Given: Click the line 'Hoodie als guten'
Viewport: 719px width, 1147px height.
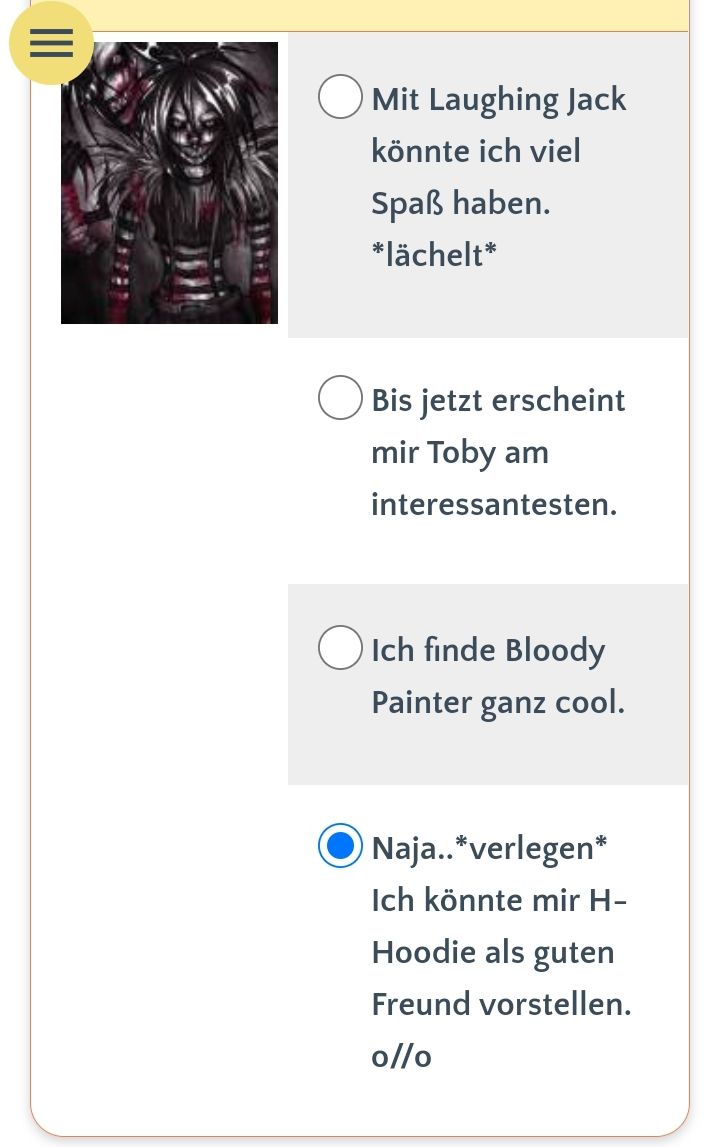Looking at the screenshot, I should 493,952.
